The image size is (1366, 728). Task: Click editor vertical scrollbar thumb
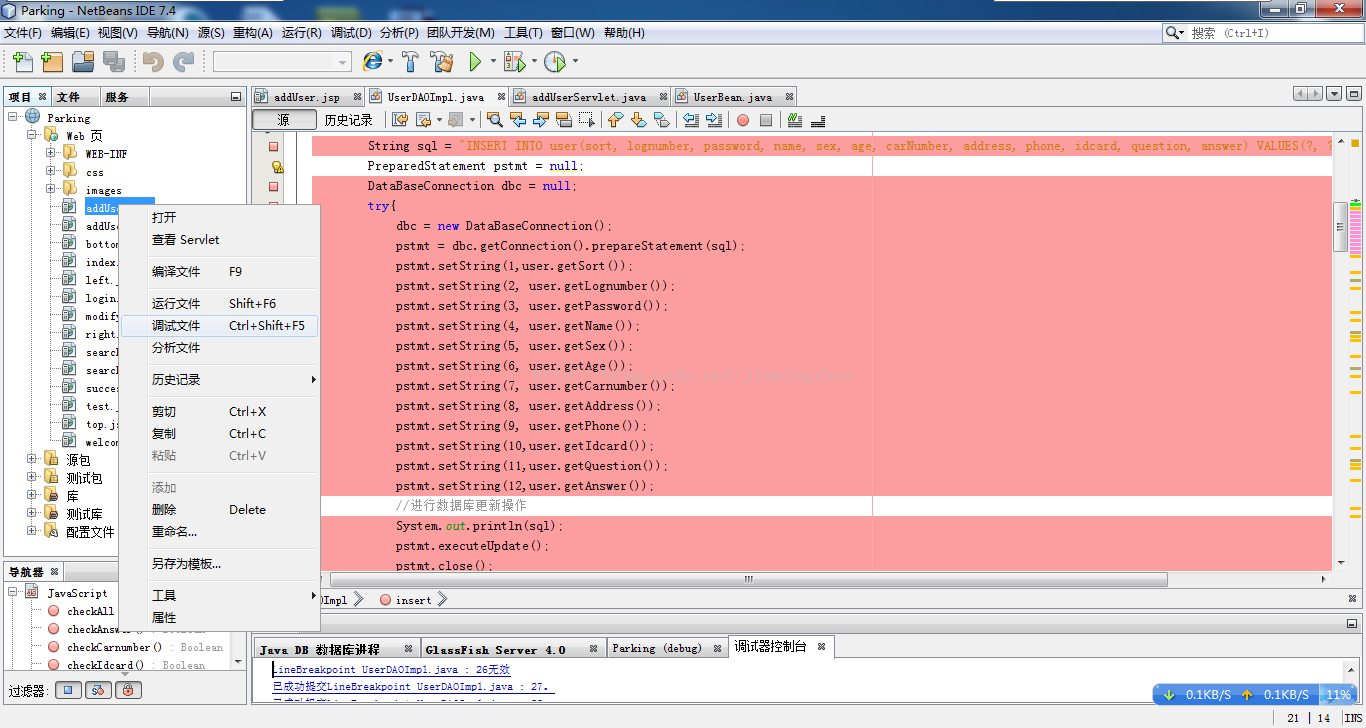pos(1340,227)
